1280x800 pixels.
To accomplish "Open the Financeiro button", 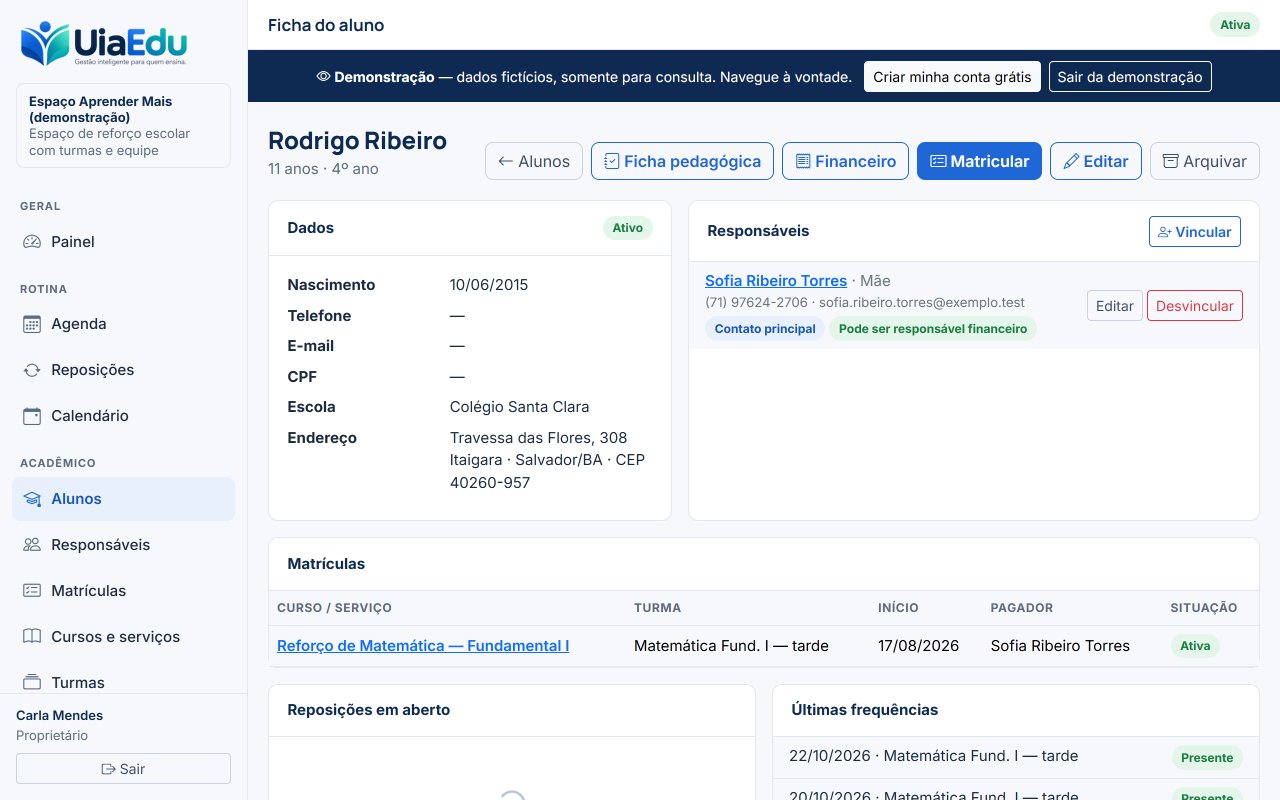I will coord(845,161).
